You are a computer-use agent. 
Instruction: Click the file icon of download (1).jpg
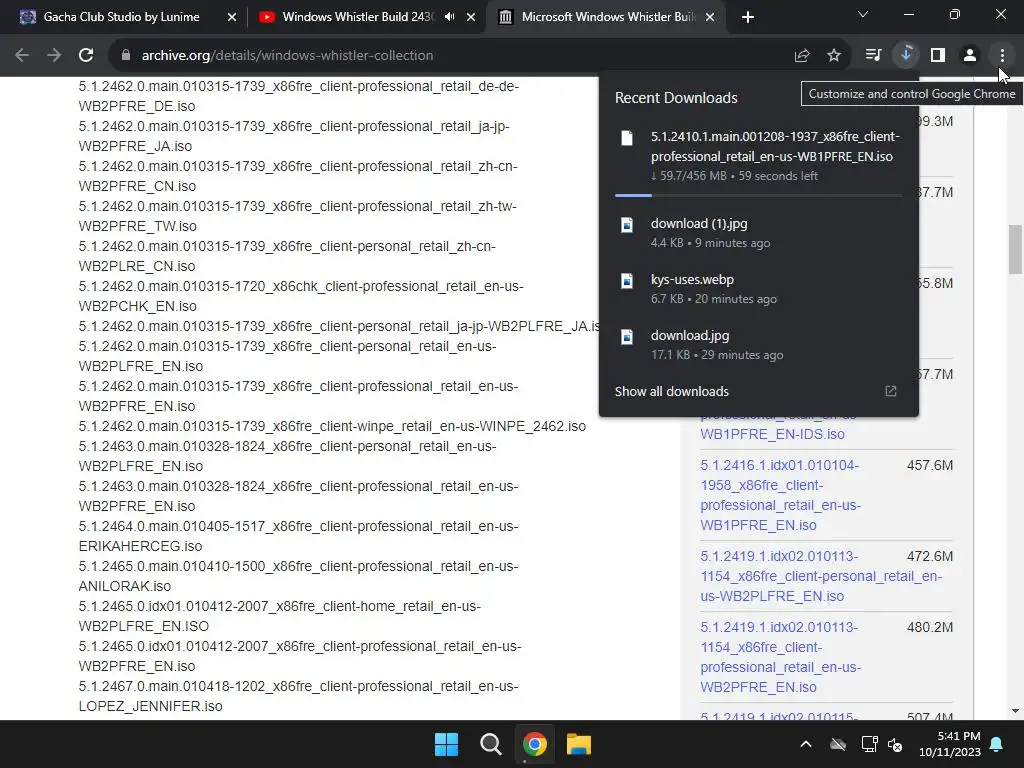coord(627,225)
